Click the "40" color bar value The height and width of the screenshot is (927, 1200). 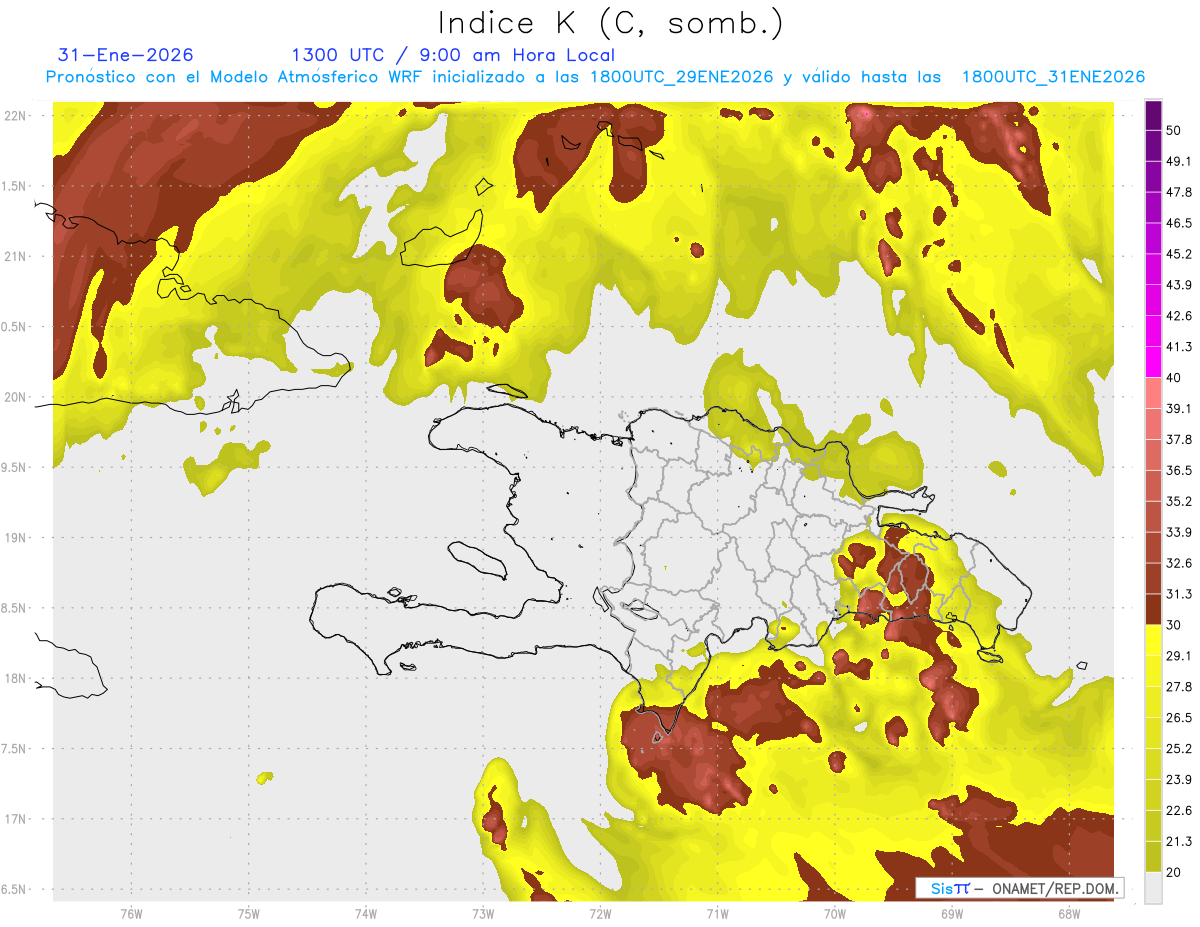tap(1173, 378)
